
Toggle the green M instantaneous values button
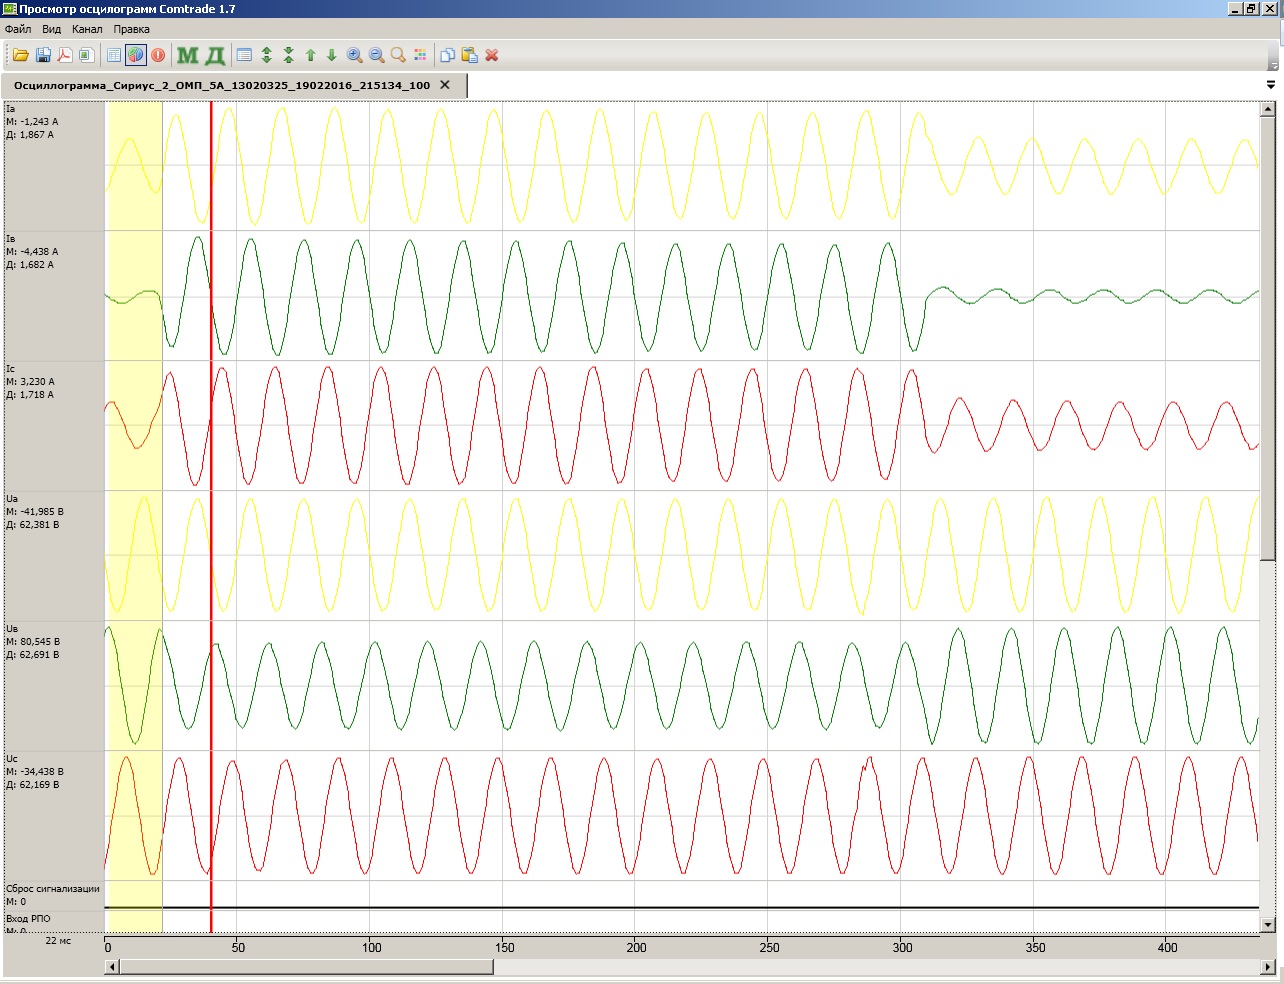(187, 55)
